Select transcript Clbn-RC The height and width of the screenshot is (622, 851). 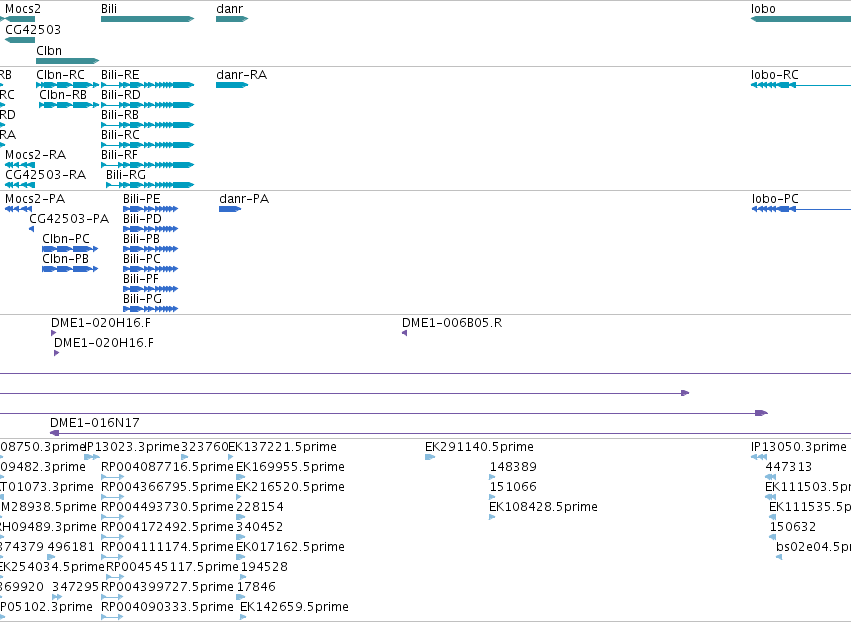tap(68, 85)
